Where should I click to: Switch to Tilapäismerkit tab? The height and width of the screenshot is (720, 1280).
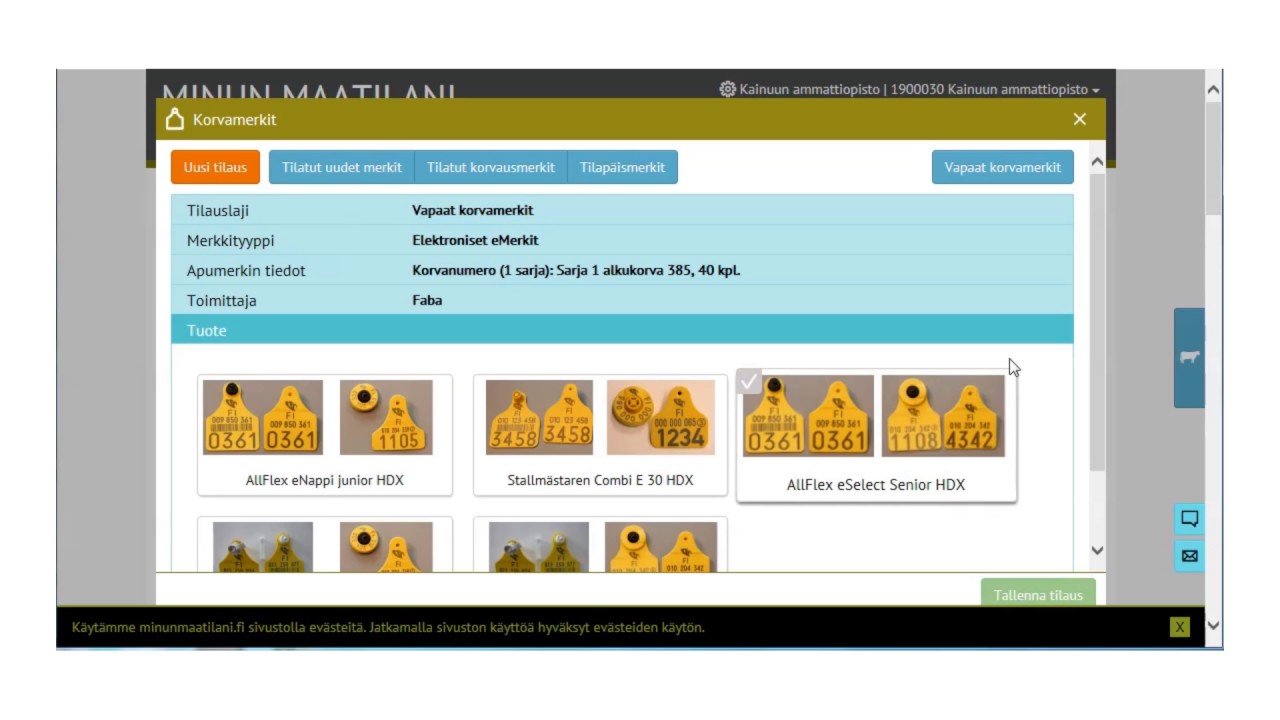click(x=622, y=167)
